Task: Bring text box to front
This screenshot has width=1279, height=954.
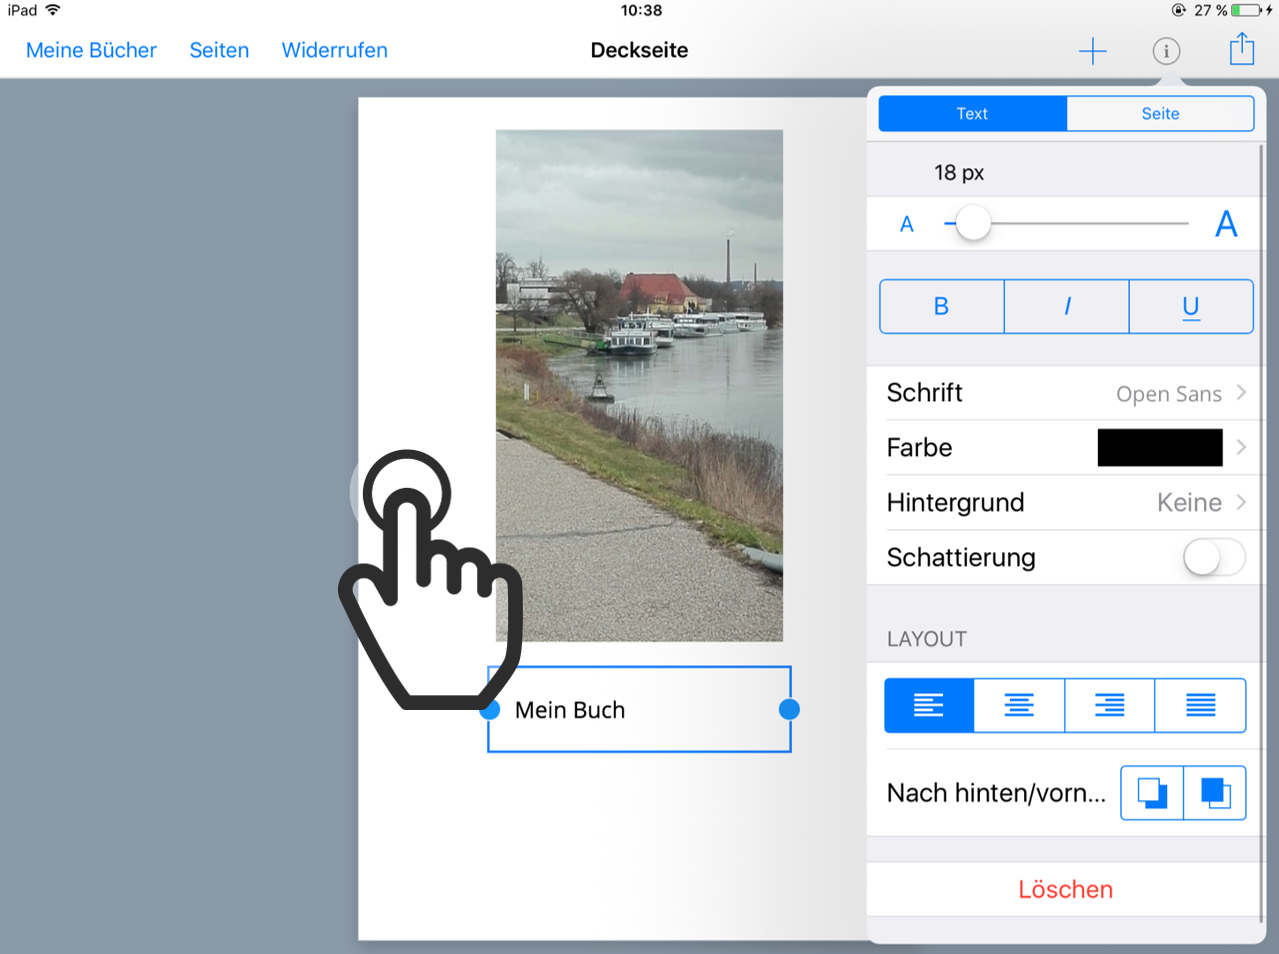Action: (x=1215, y=793)
